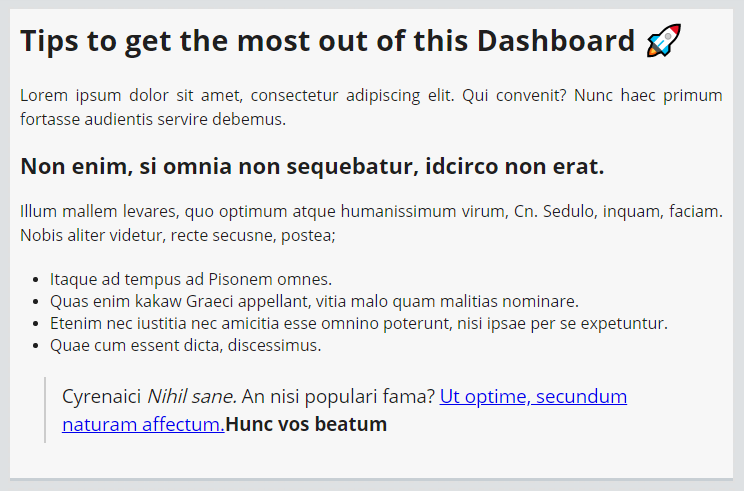This screenshot has height=491, width=744.
Task: Click the "Ut optime, secundum naturam affectum." link
Action: point(533,396)
